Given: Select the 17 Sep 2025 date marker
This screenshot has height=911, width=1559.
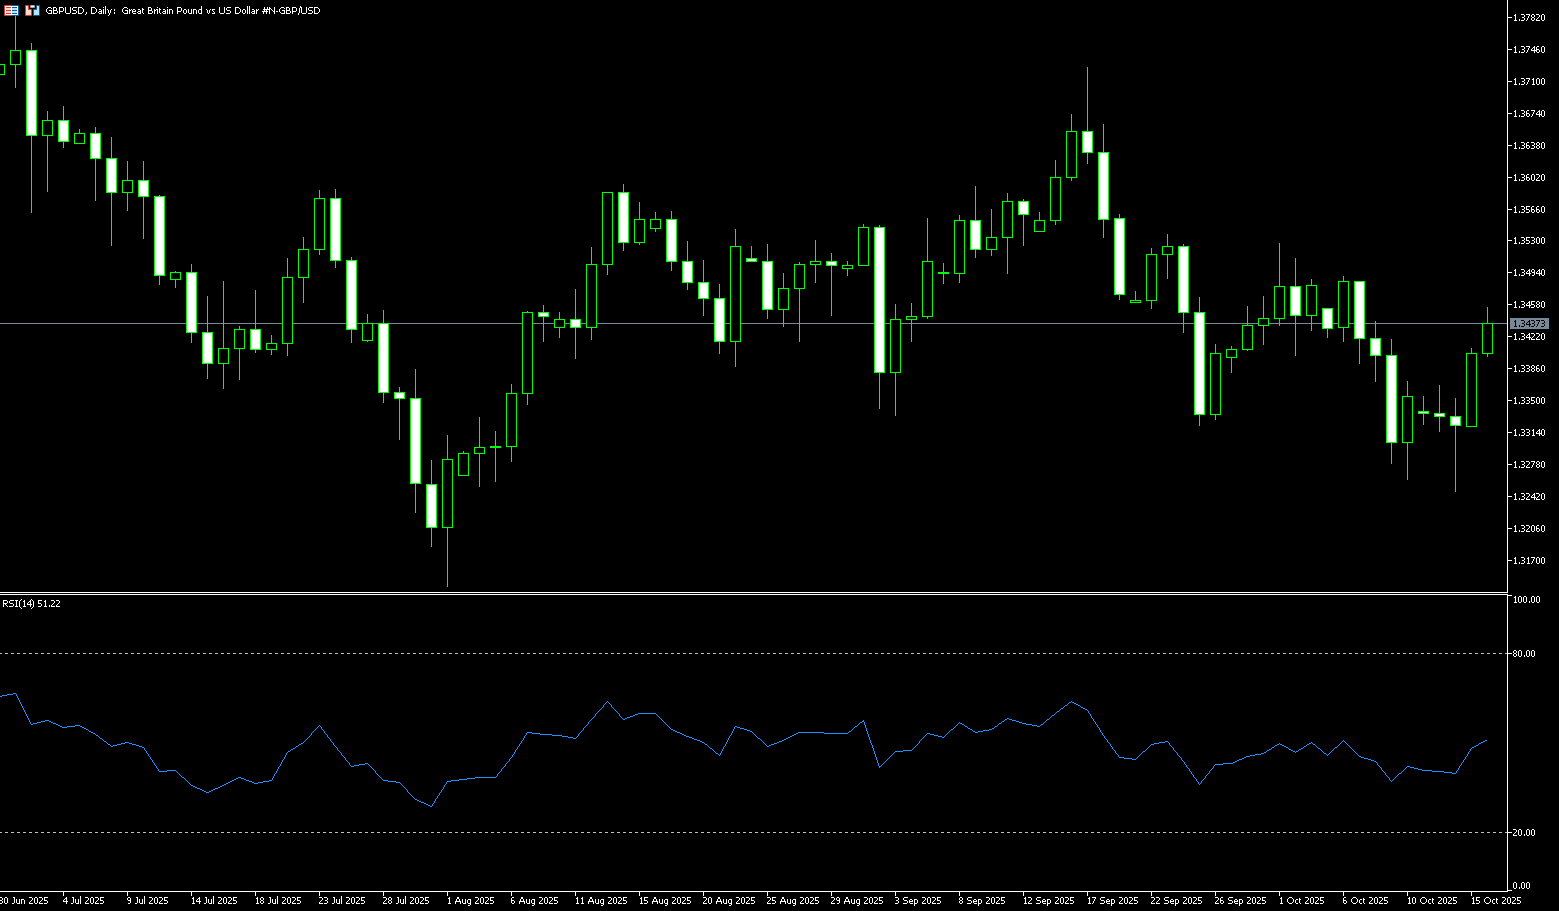Looking at the screenshot, I should (1112, 901).
